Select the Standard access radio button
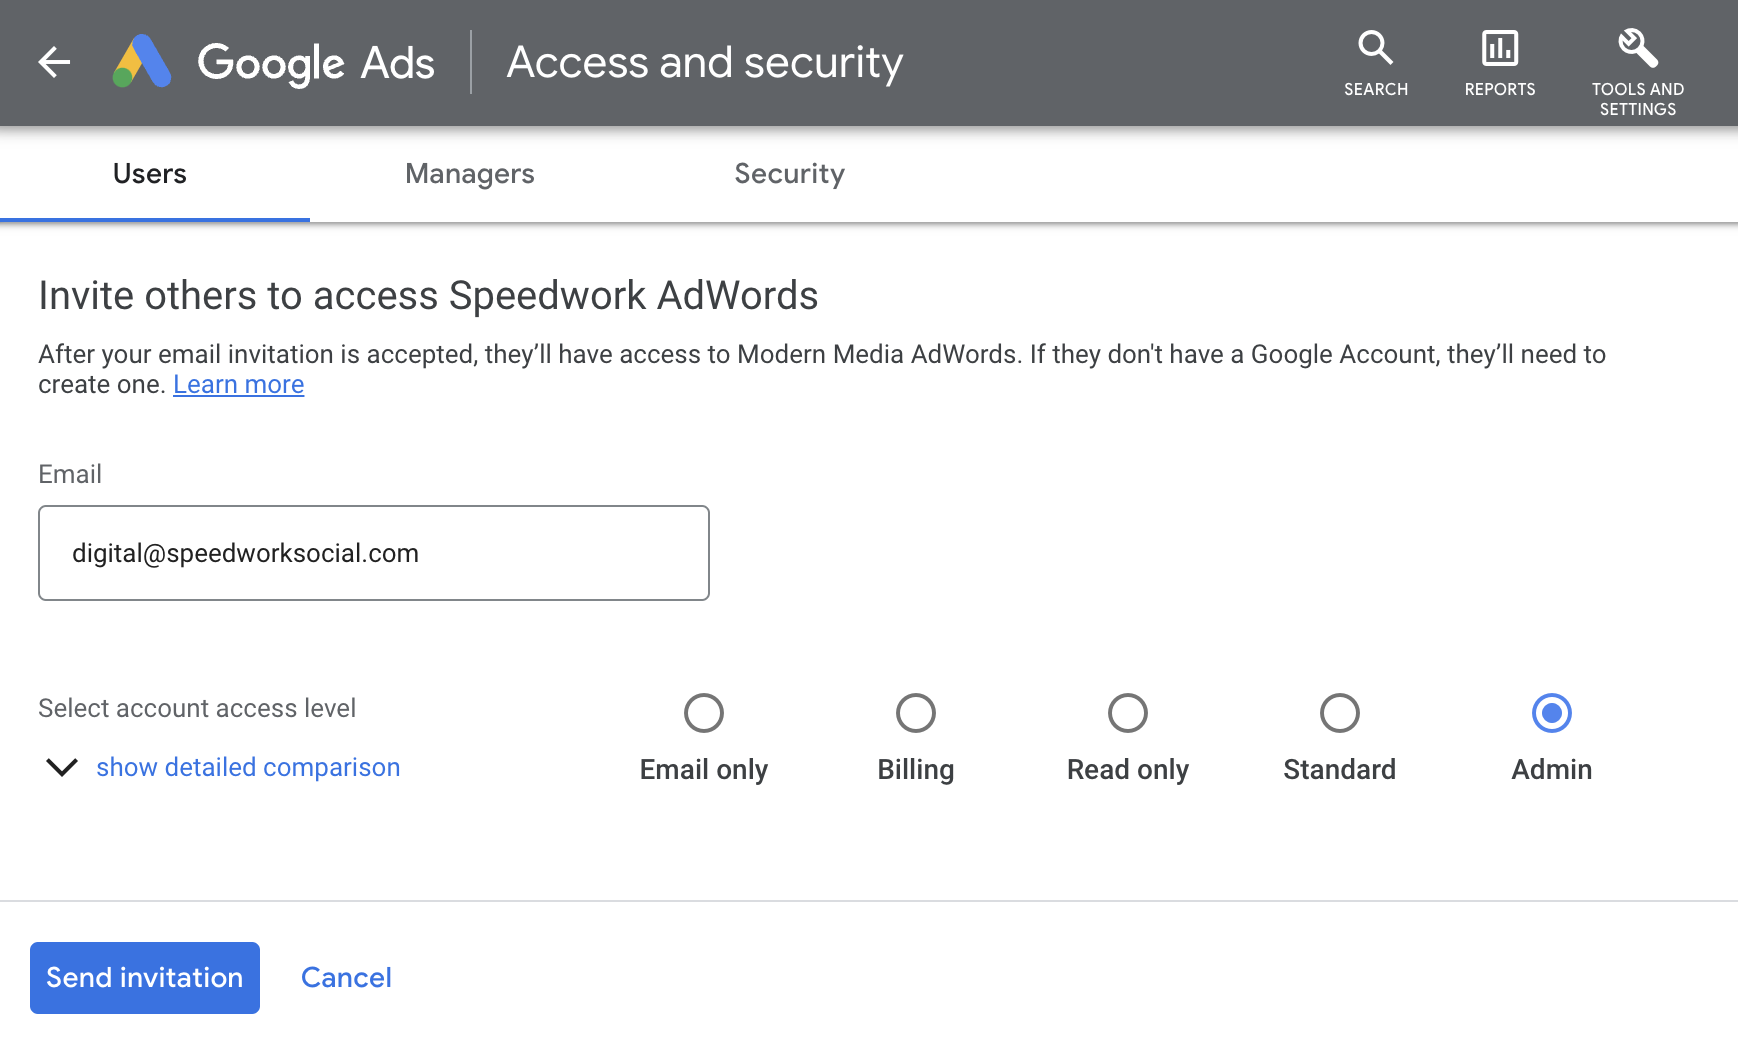 1340,713
